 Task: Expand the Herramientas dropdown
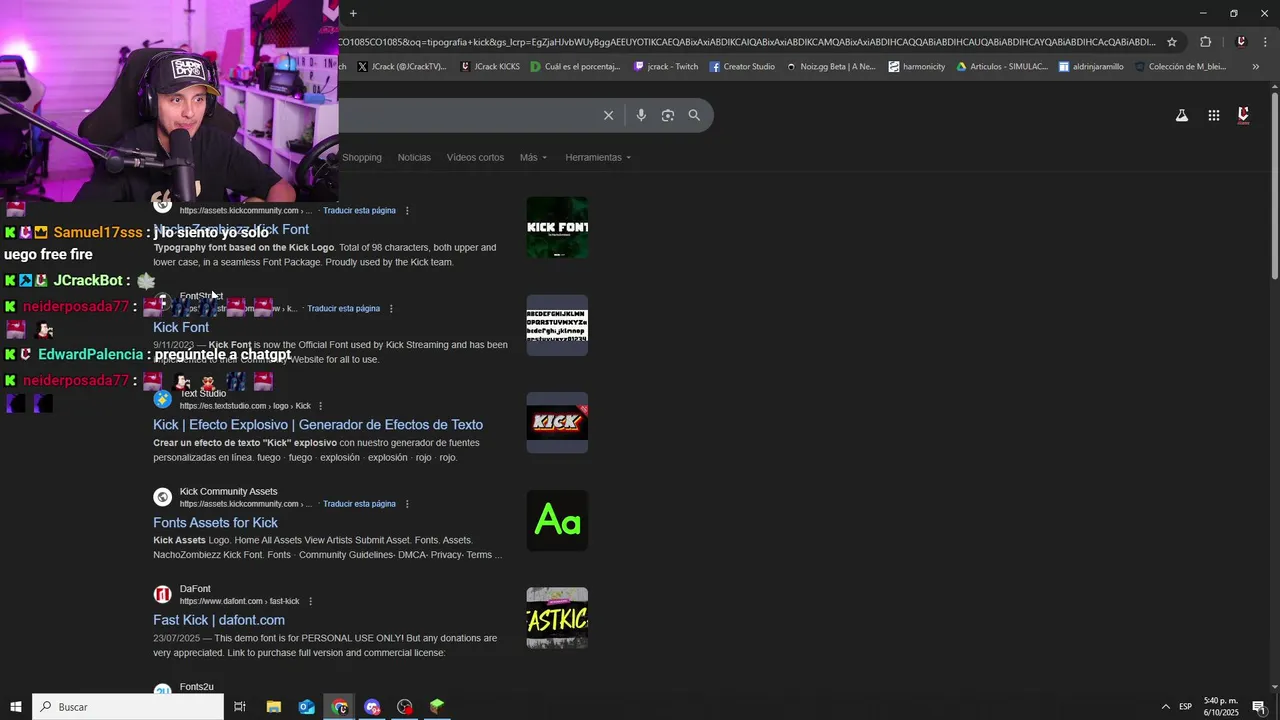pyautogui.click(x=598, y=157)
